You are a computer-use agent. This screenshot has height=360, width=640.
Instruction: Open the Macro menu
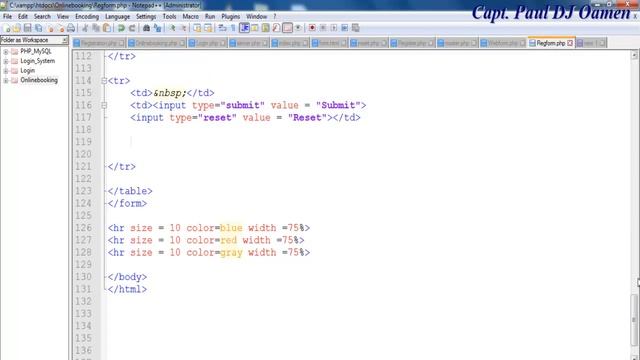click(191, 16)
